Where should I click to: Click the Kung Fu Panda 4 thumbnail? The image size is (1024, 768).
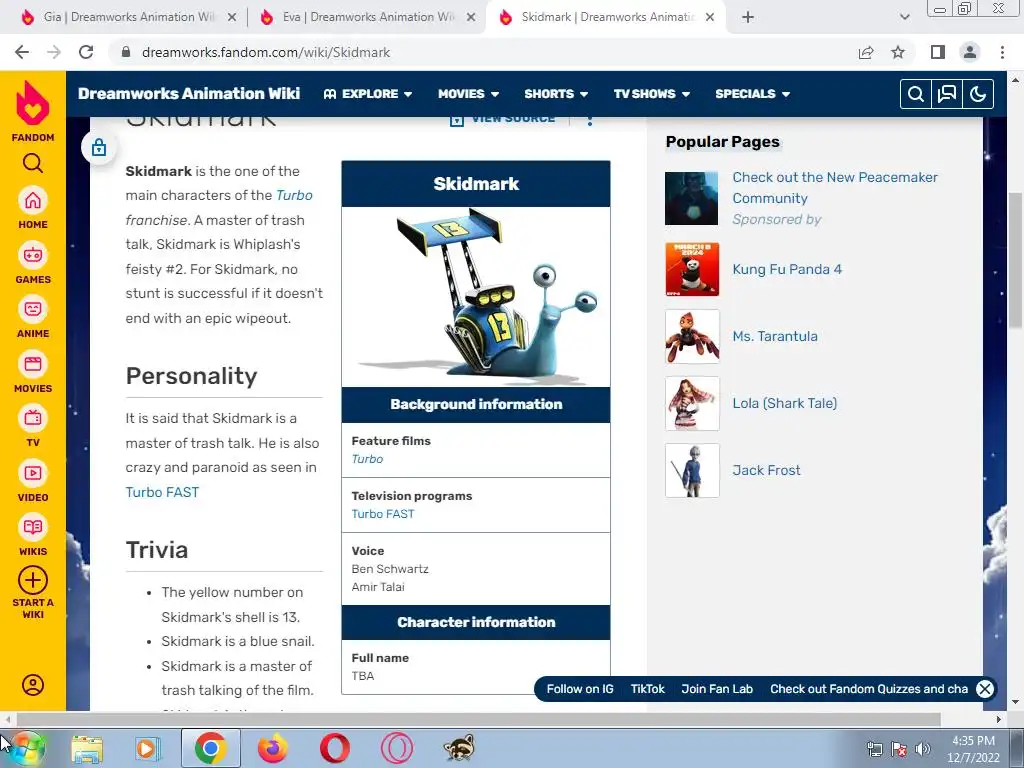pos(692,269)
